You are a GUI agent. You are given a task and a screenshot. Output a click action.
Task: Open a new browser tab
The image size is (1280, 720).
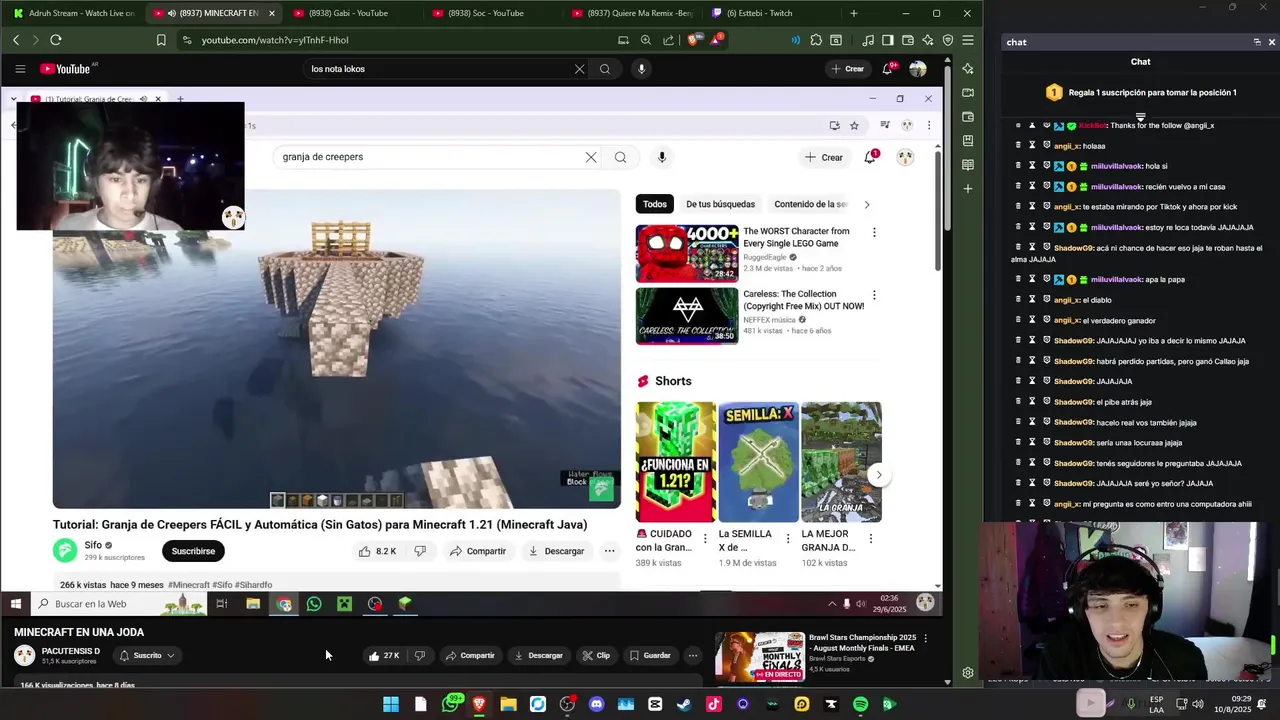click(853, 13)
